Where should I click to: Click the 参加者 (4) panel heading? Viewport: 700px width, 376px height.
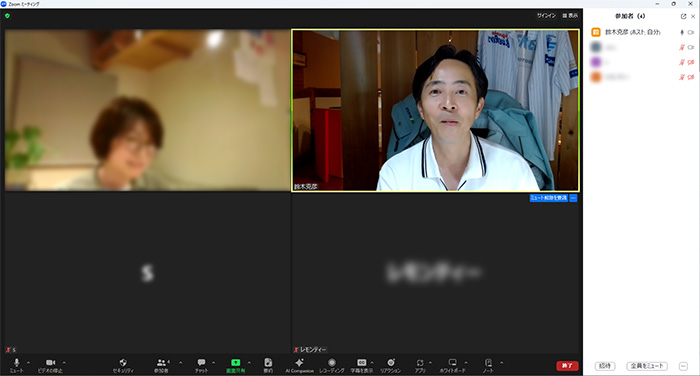point(630,16)
